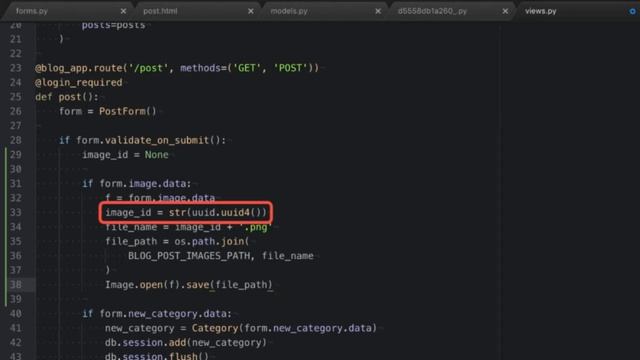Screen dimensions: 640x360
Task: Click 'Image.open(f).save(file_path)' on line 38
Action: [189, 285]
